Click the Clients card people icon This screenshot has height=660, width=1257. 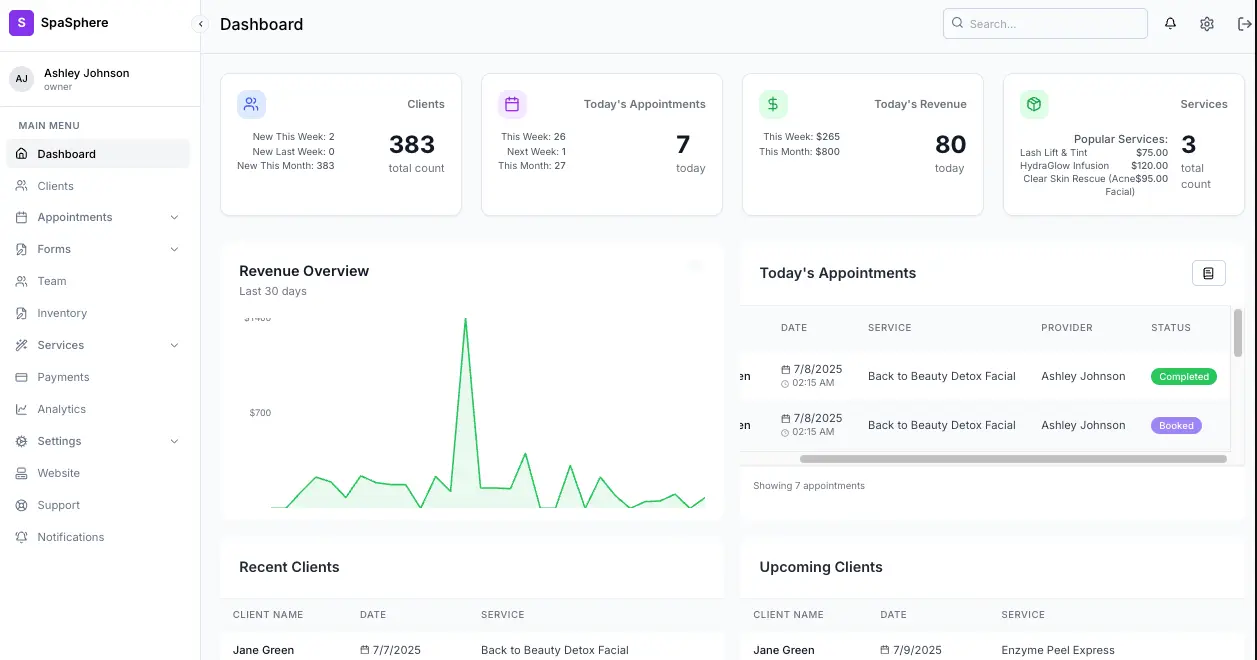251,104
